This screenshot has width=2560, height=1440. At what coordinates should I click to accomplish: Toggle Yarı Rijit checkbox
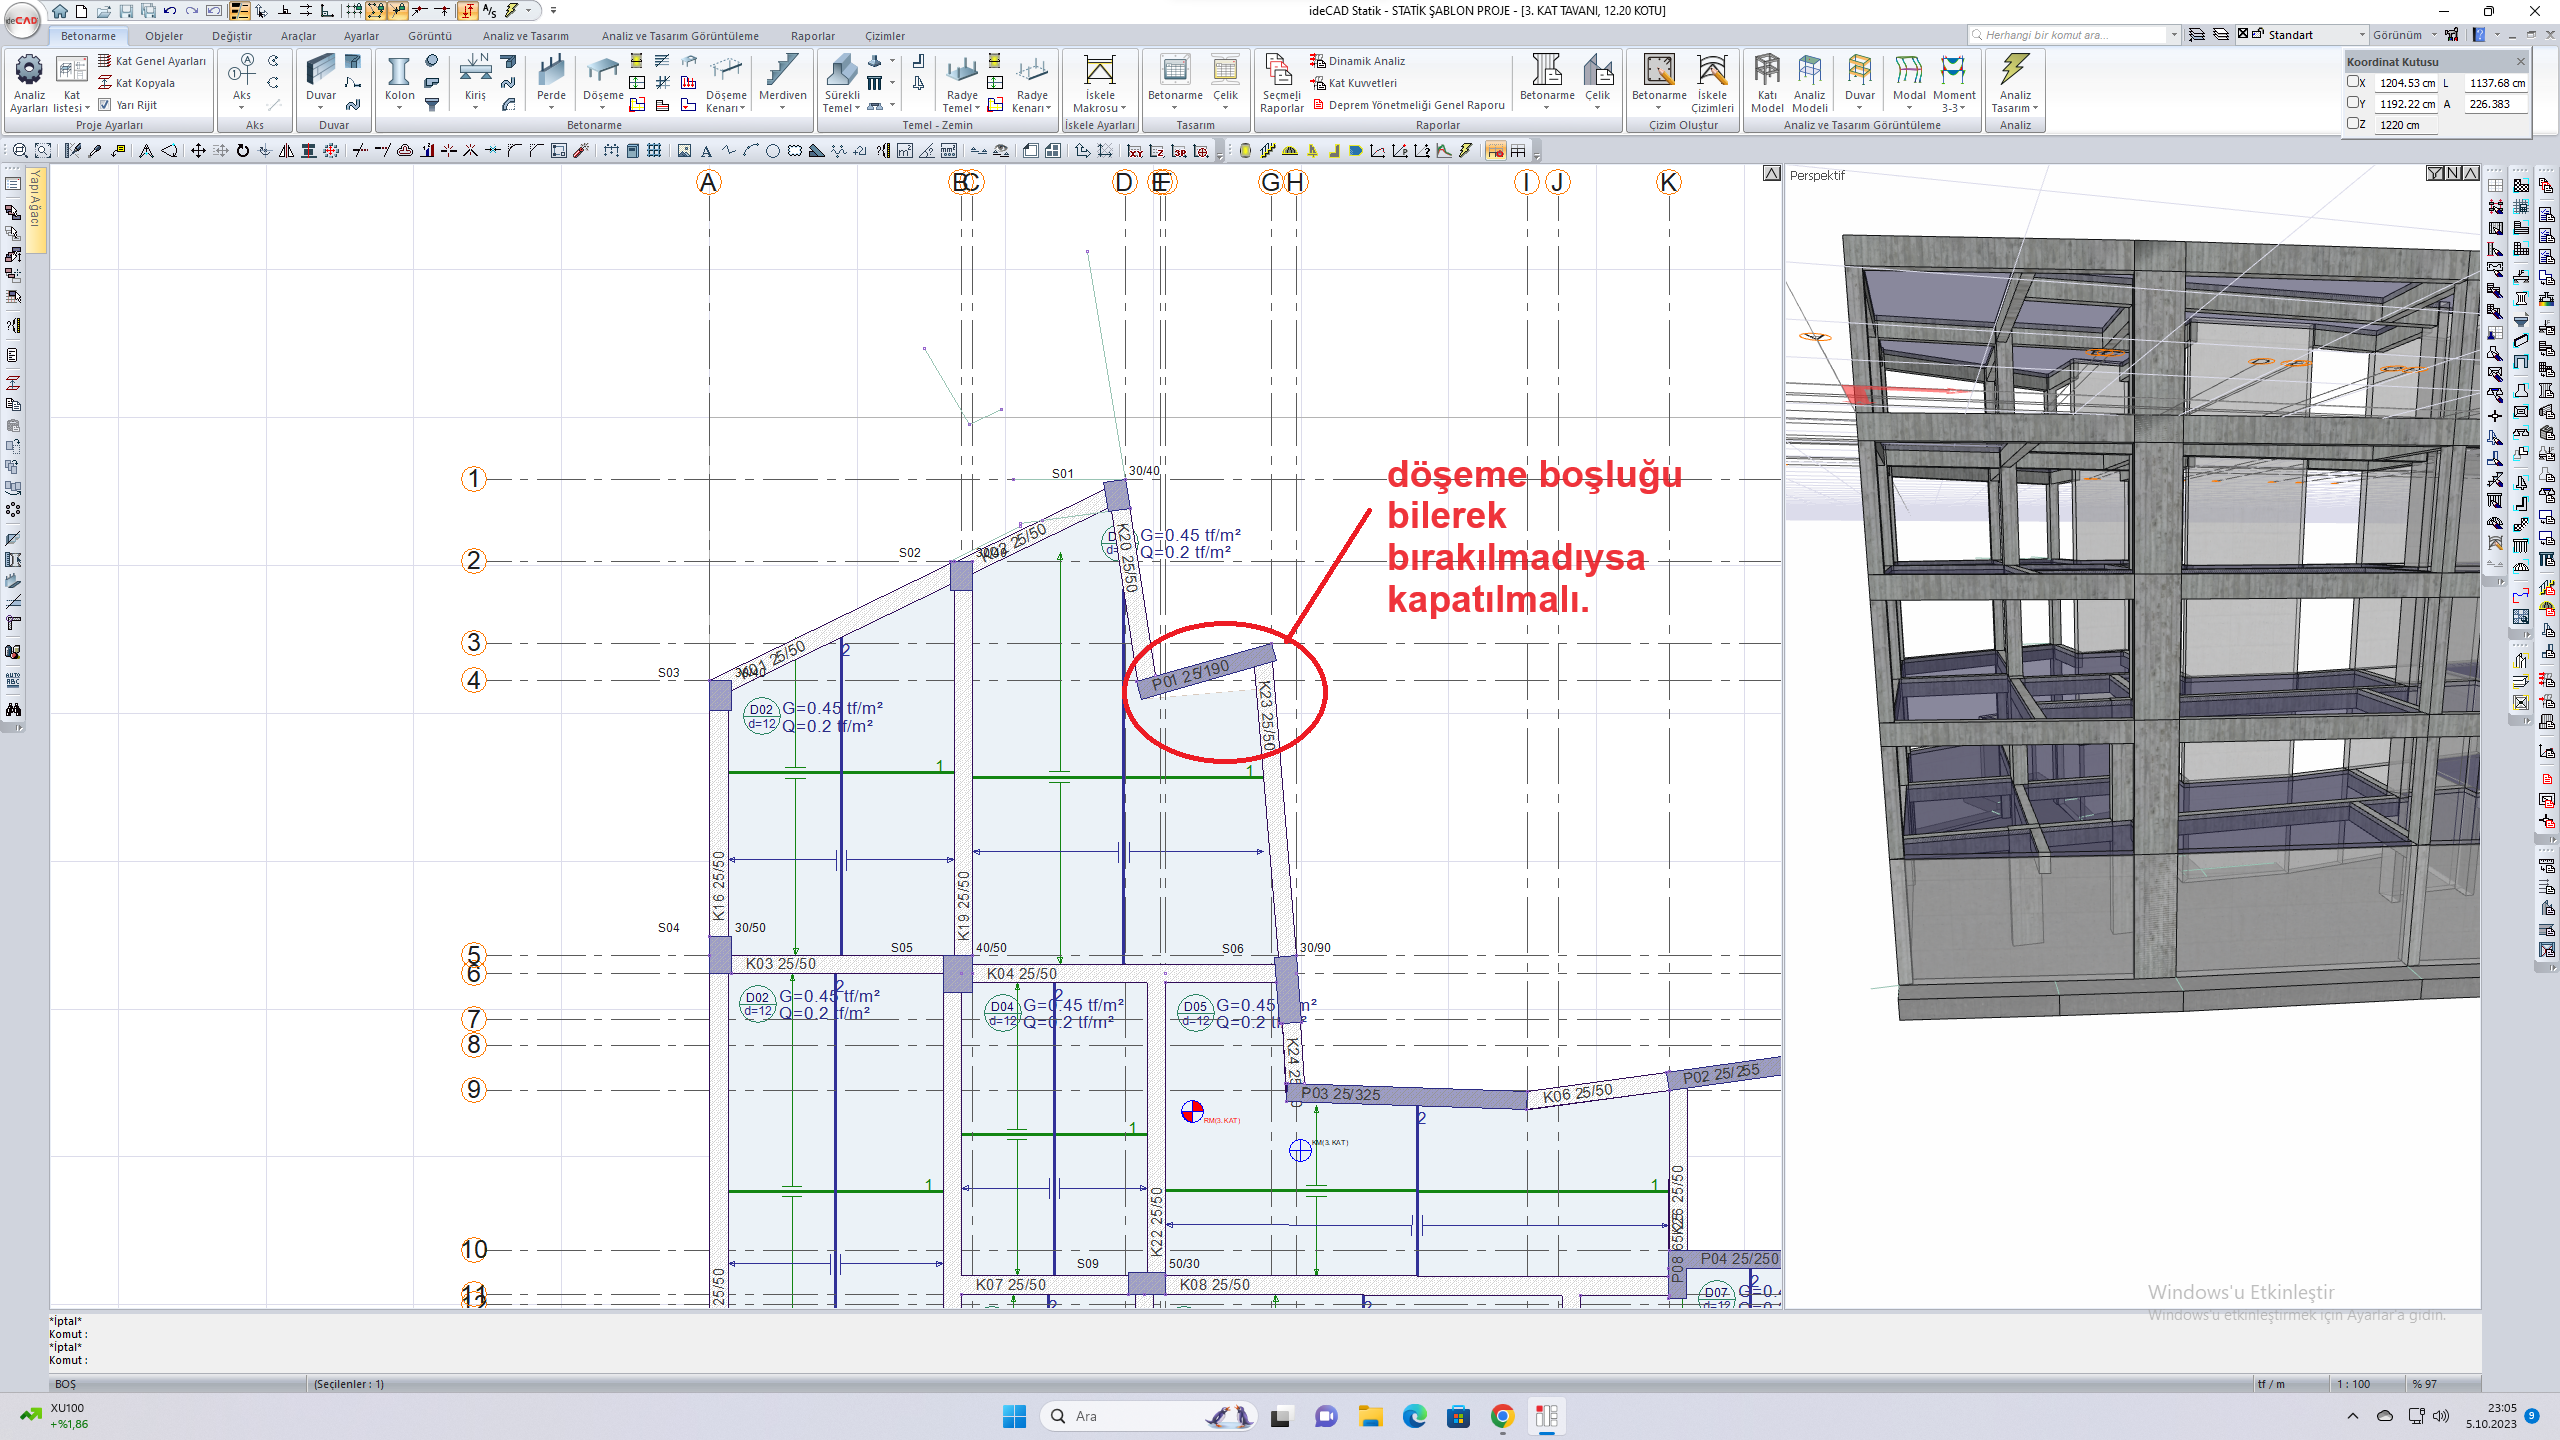105,105
